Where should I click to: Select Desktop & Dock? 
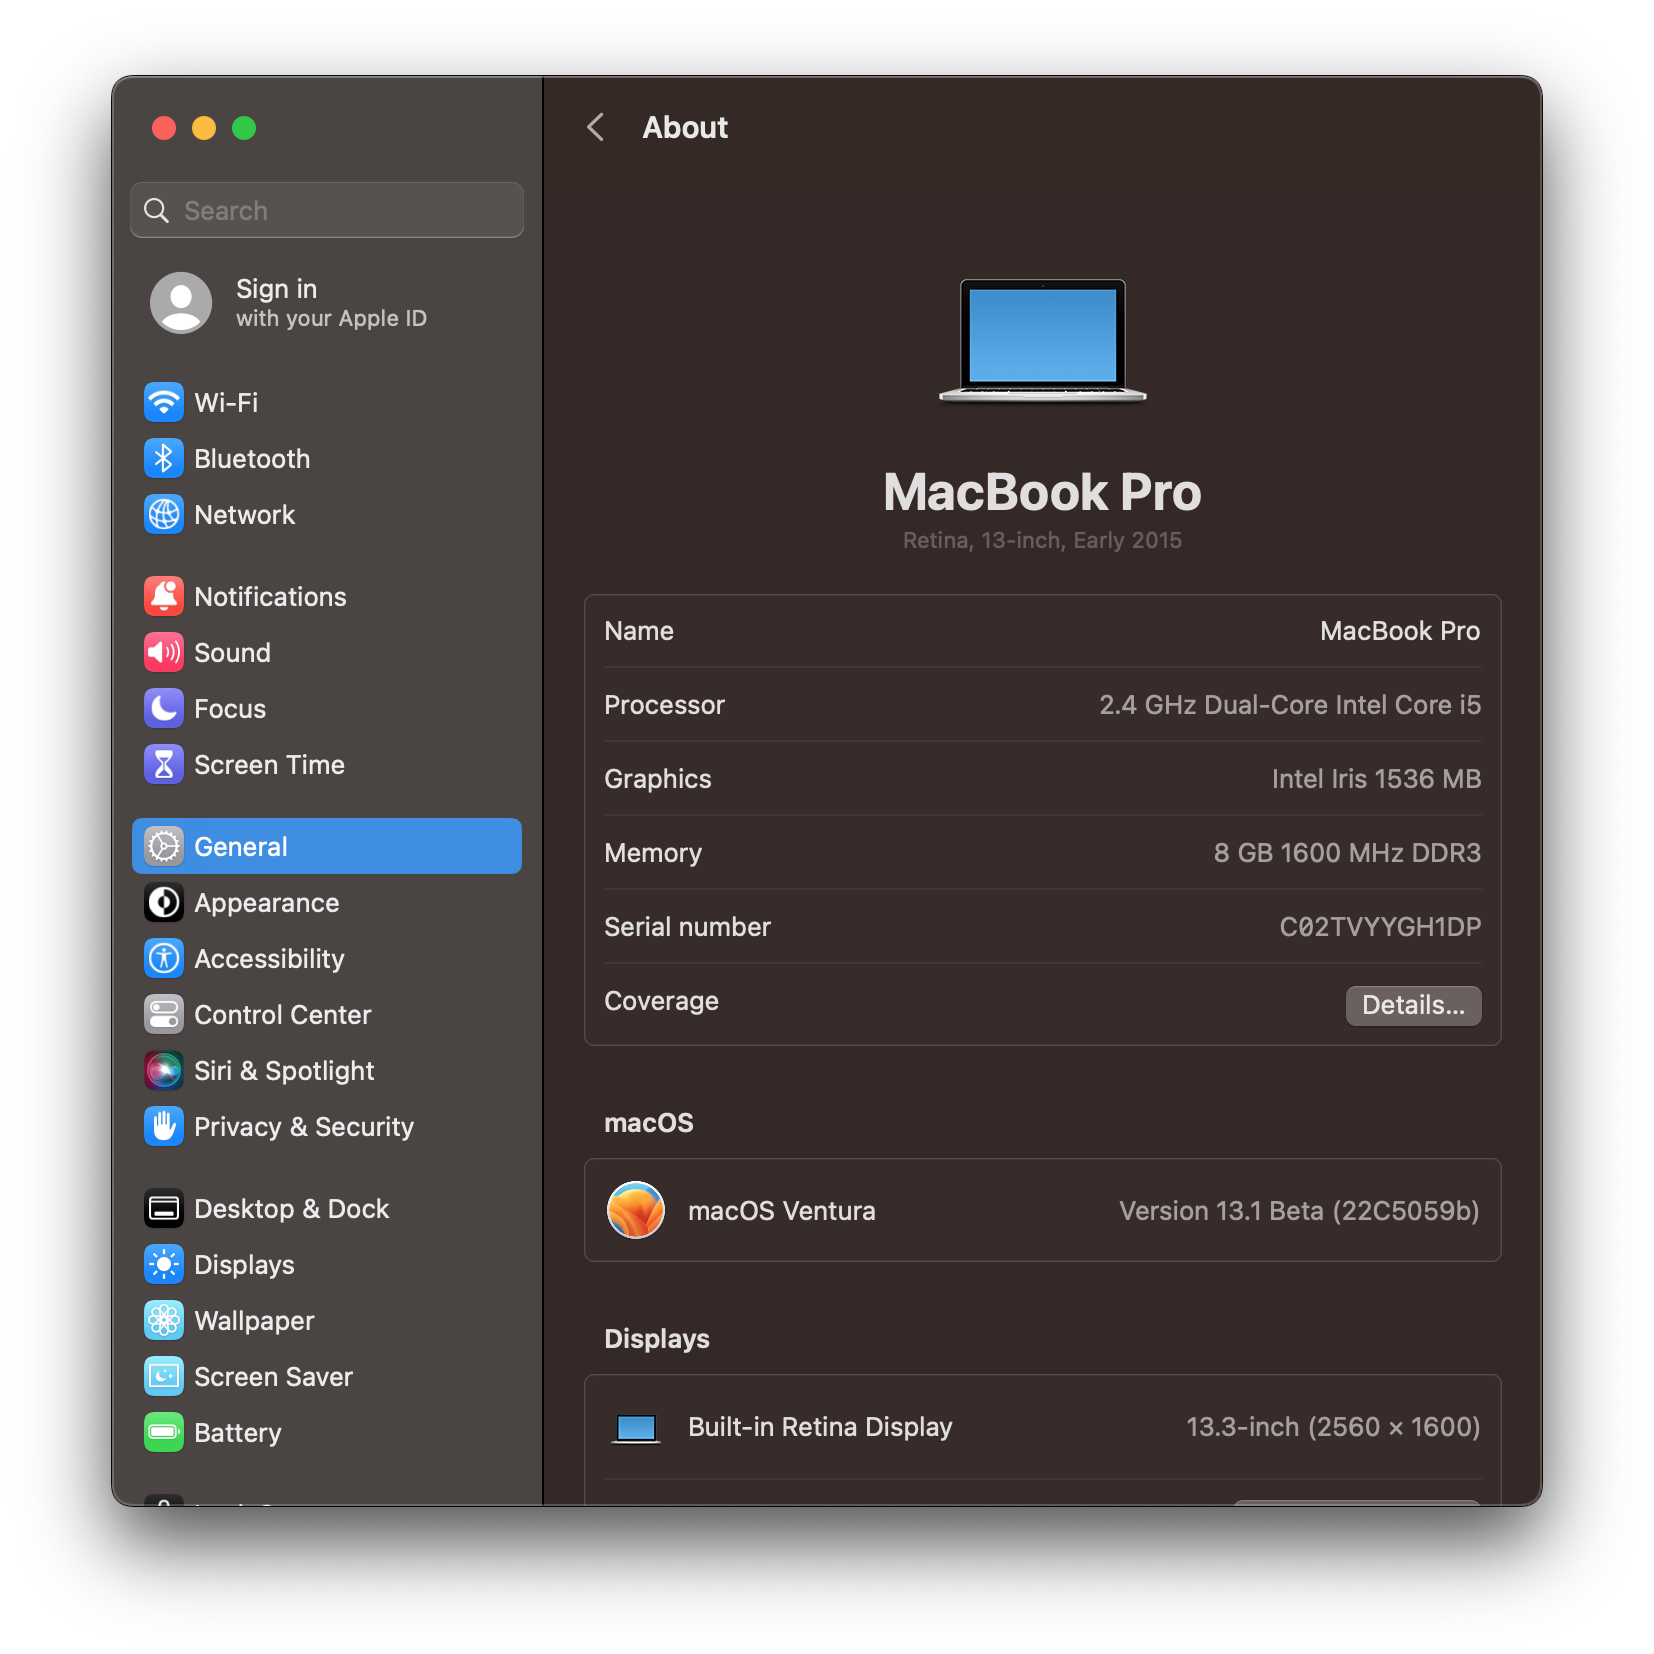[x=327, y=1209]
